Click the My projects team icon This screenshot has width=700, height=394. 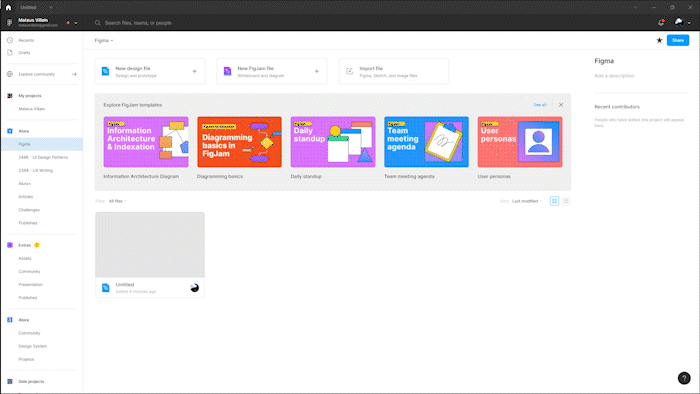pos(10,95)
